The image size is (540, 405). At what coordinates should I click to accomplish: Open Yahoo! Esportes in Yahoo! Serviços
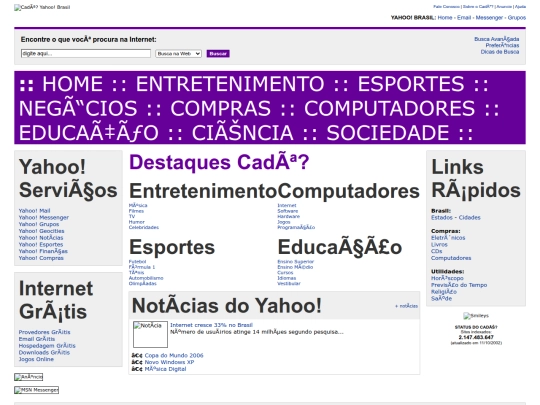(41, 245)
